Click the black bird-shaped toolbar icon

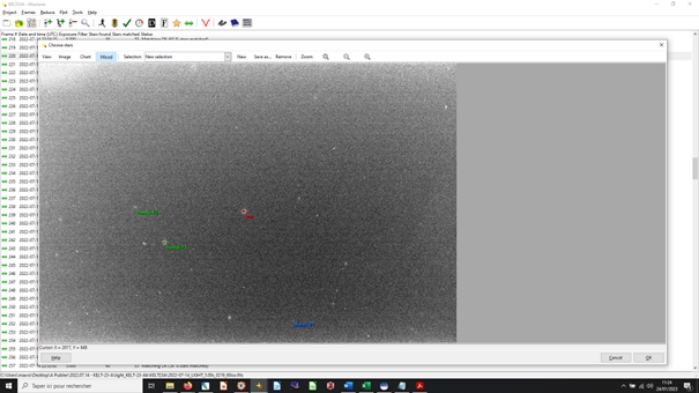point(222,23)
